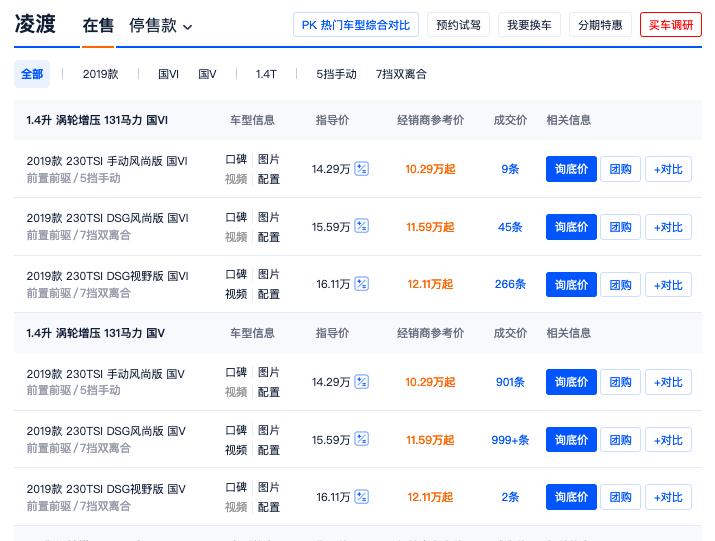The width and height of the screenshot is (715, 541).
Task: Expand the 停售款 dropdown
Action: tap(161, 26)
